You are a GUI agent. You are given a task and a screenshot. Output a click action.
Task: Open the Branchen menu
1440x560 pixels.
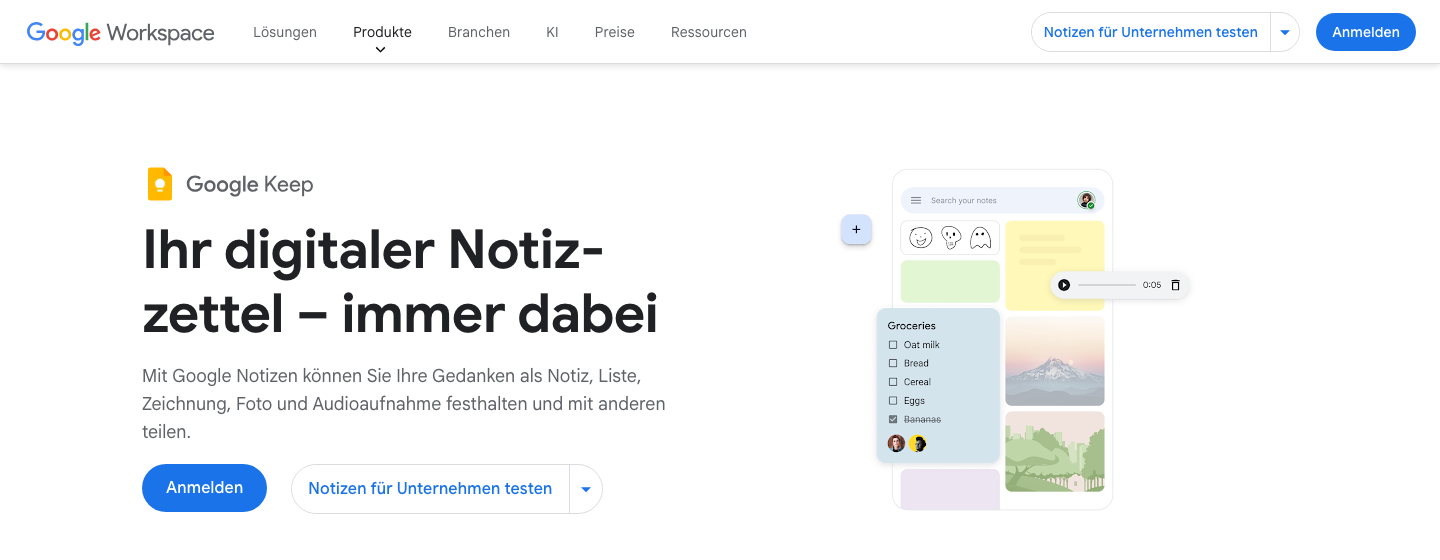(x=479, y=32)
